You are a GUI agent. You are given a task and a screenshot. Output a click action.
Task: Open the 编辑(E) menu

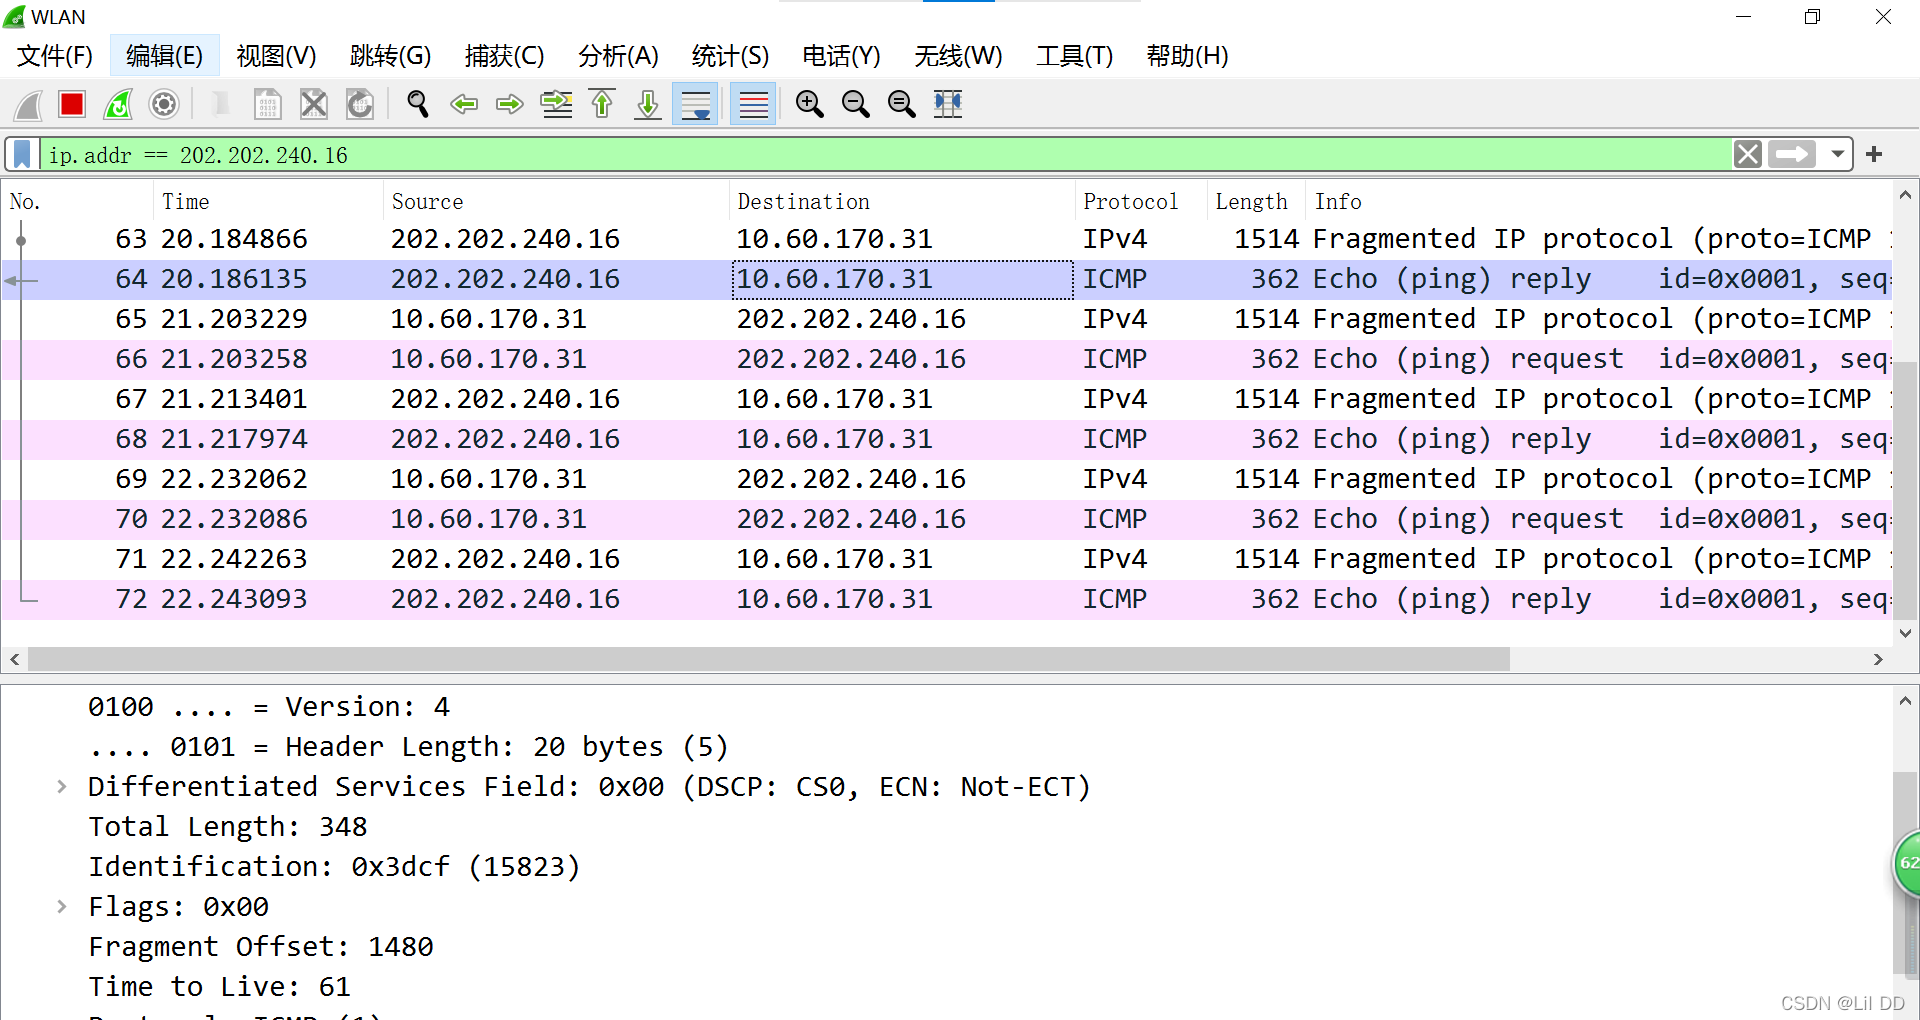165,56
